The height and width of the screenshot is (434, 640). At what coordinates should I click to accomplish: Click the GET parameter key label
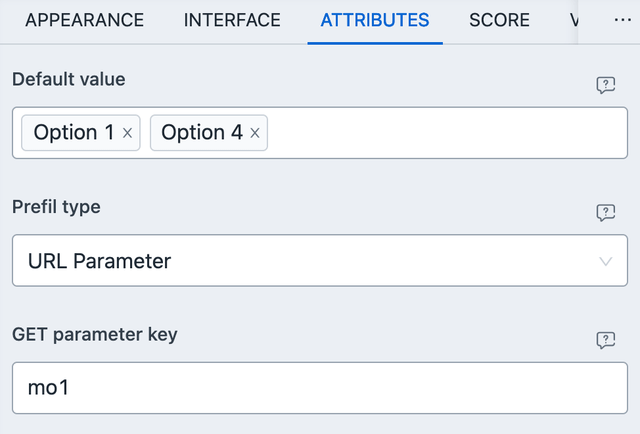click(94, 334)
